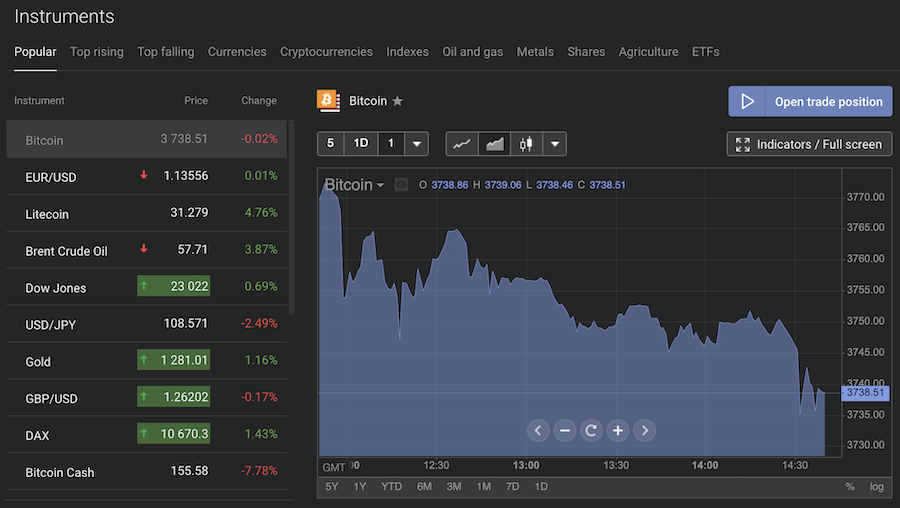Switch to the Top rising tab
The width and height of the screenshot is (900, 508).
(96, 52)
